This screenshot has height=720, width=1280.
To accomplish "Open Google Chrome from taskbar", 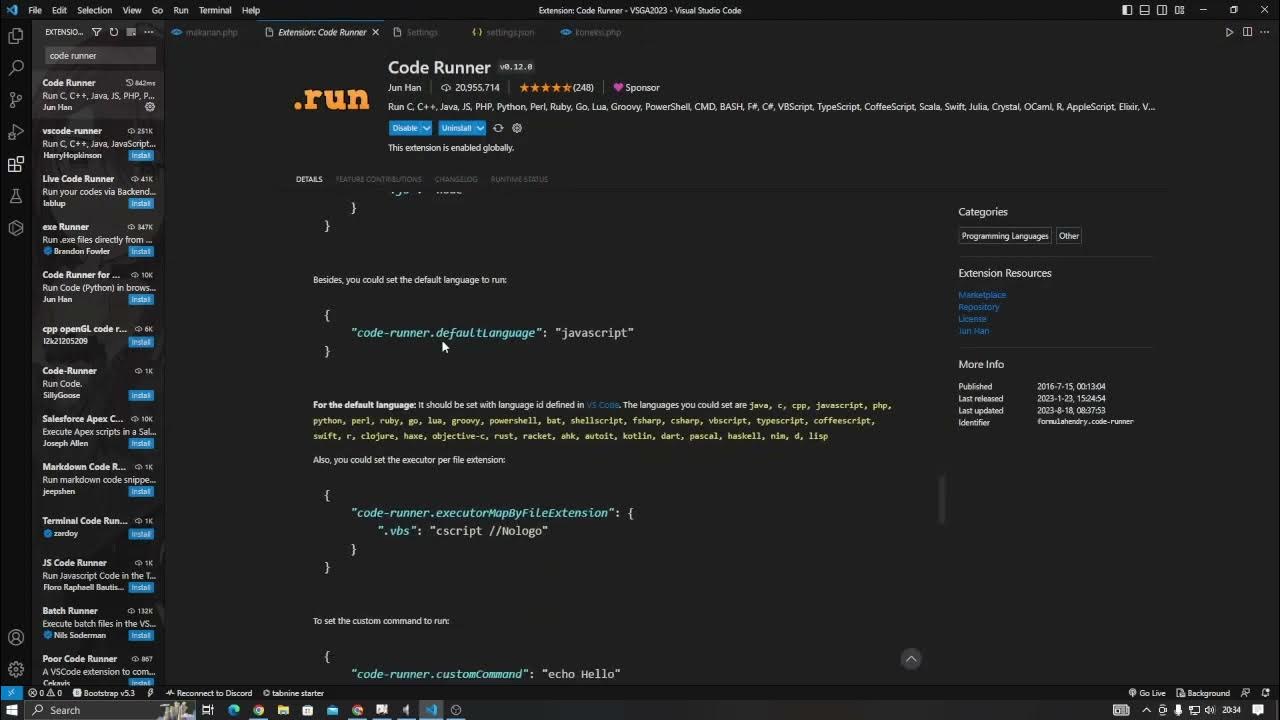I will 258,710.
